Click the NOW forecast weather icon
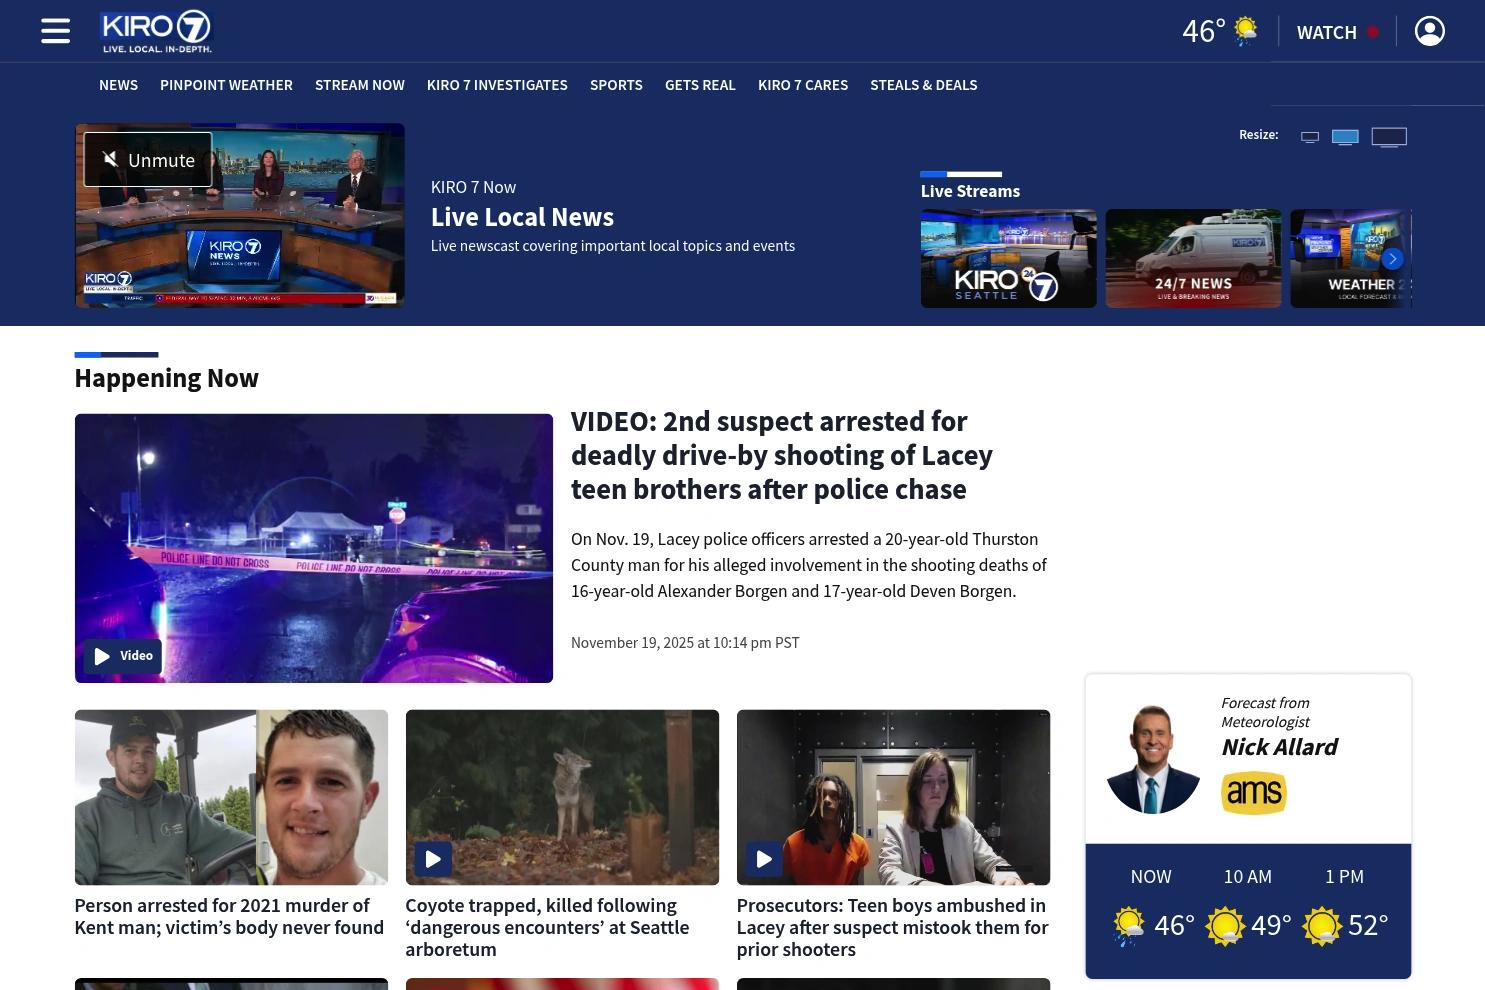This screenshot has width=1485, height=990. [x=1129, y=926]
